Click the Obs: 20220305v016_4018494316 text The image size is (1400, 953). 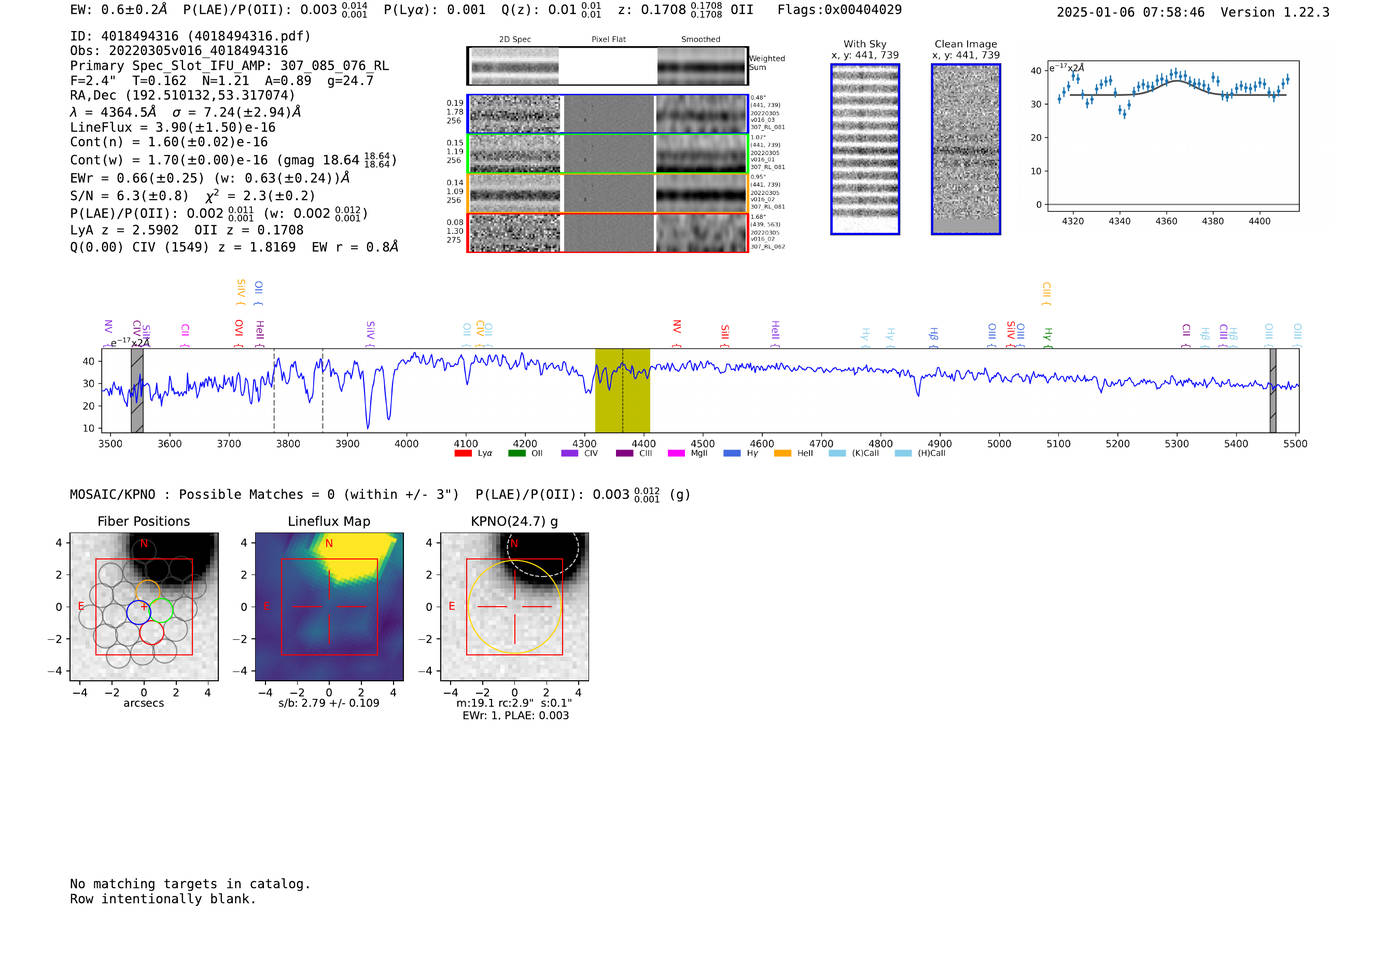(x=179, y=51)
